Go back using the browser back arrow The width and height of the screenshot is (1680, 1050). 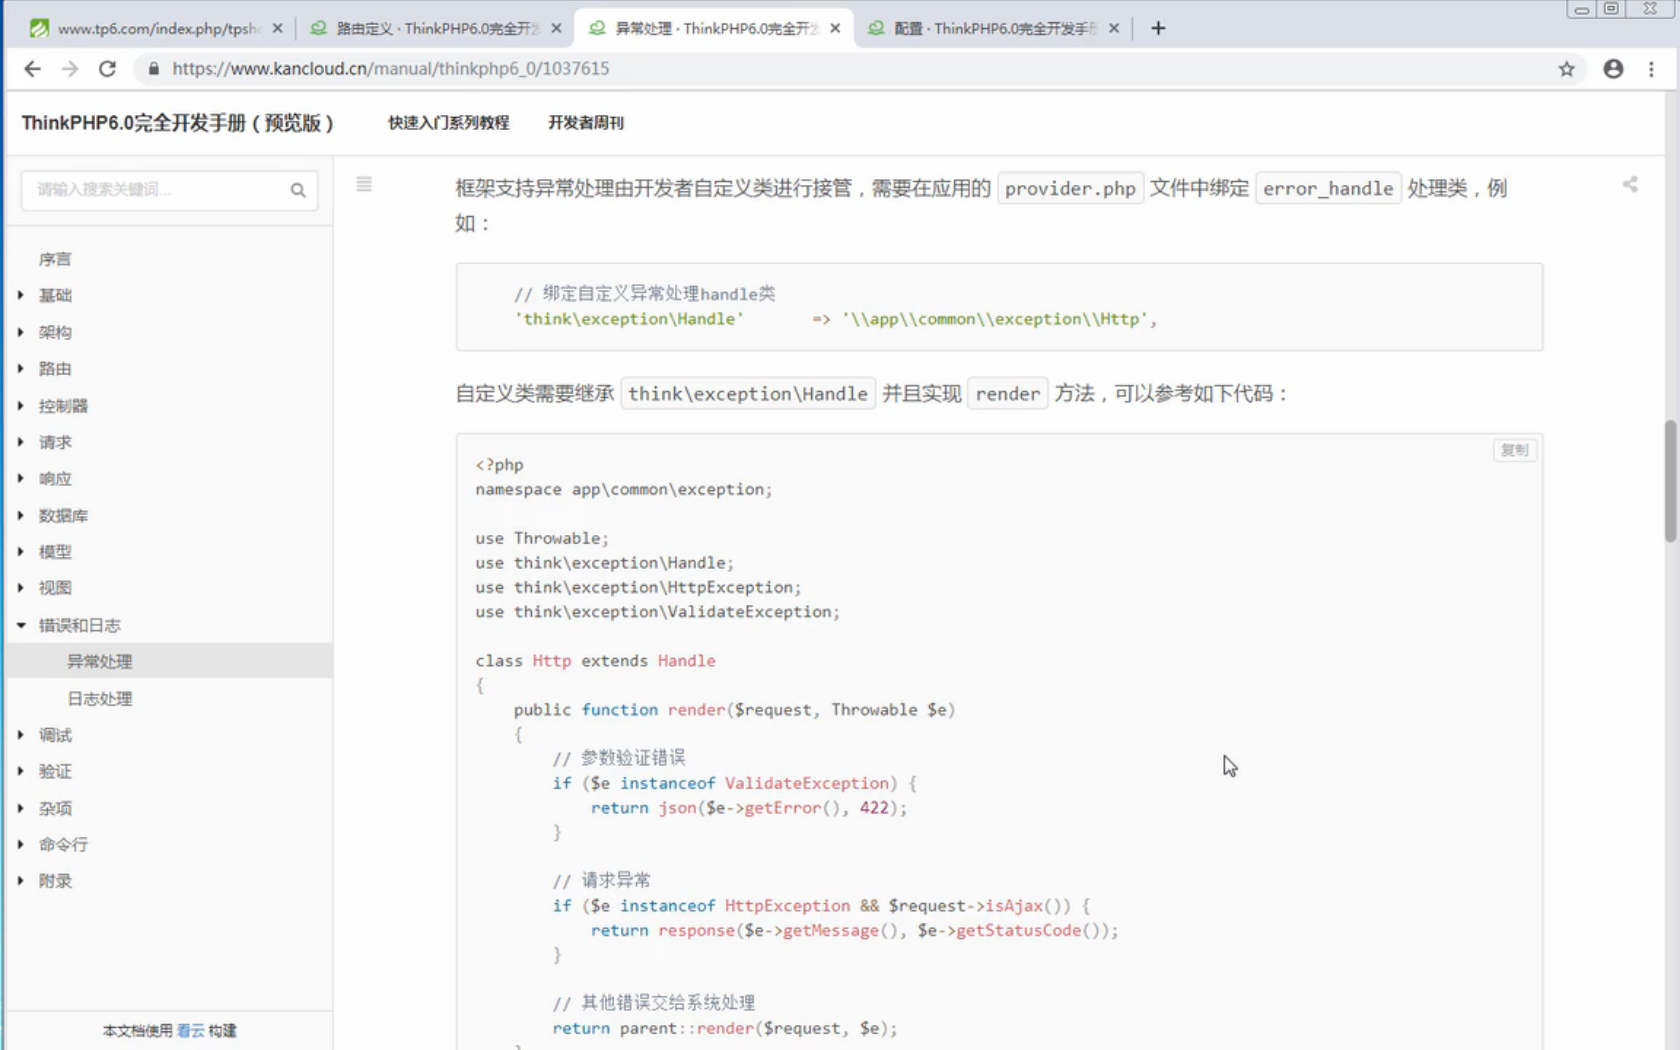pyautogui.click(x=32, y=69)
